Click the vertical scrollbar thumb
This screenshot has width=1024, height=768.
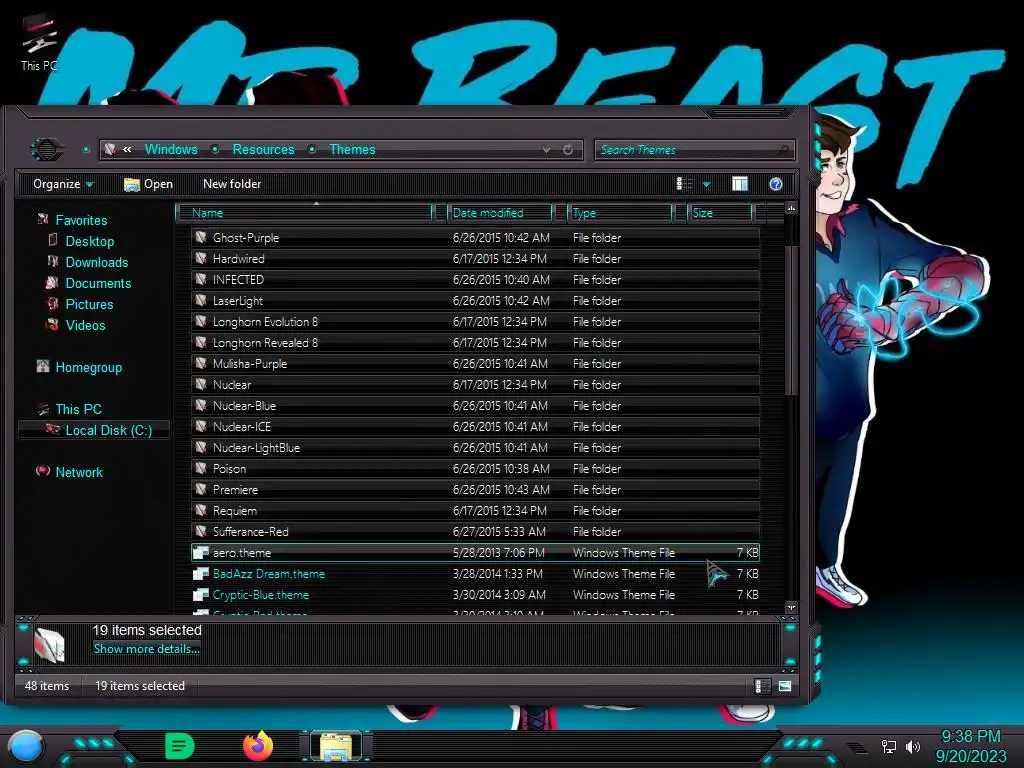[x=791, y=320]
